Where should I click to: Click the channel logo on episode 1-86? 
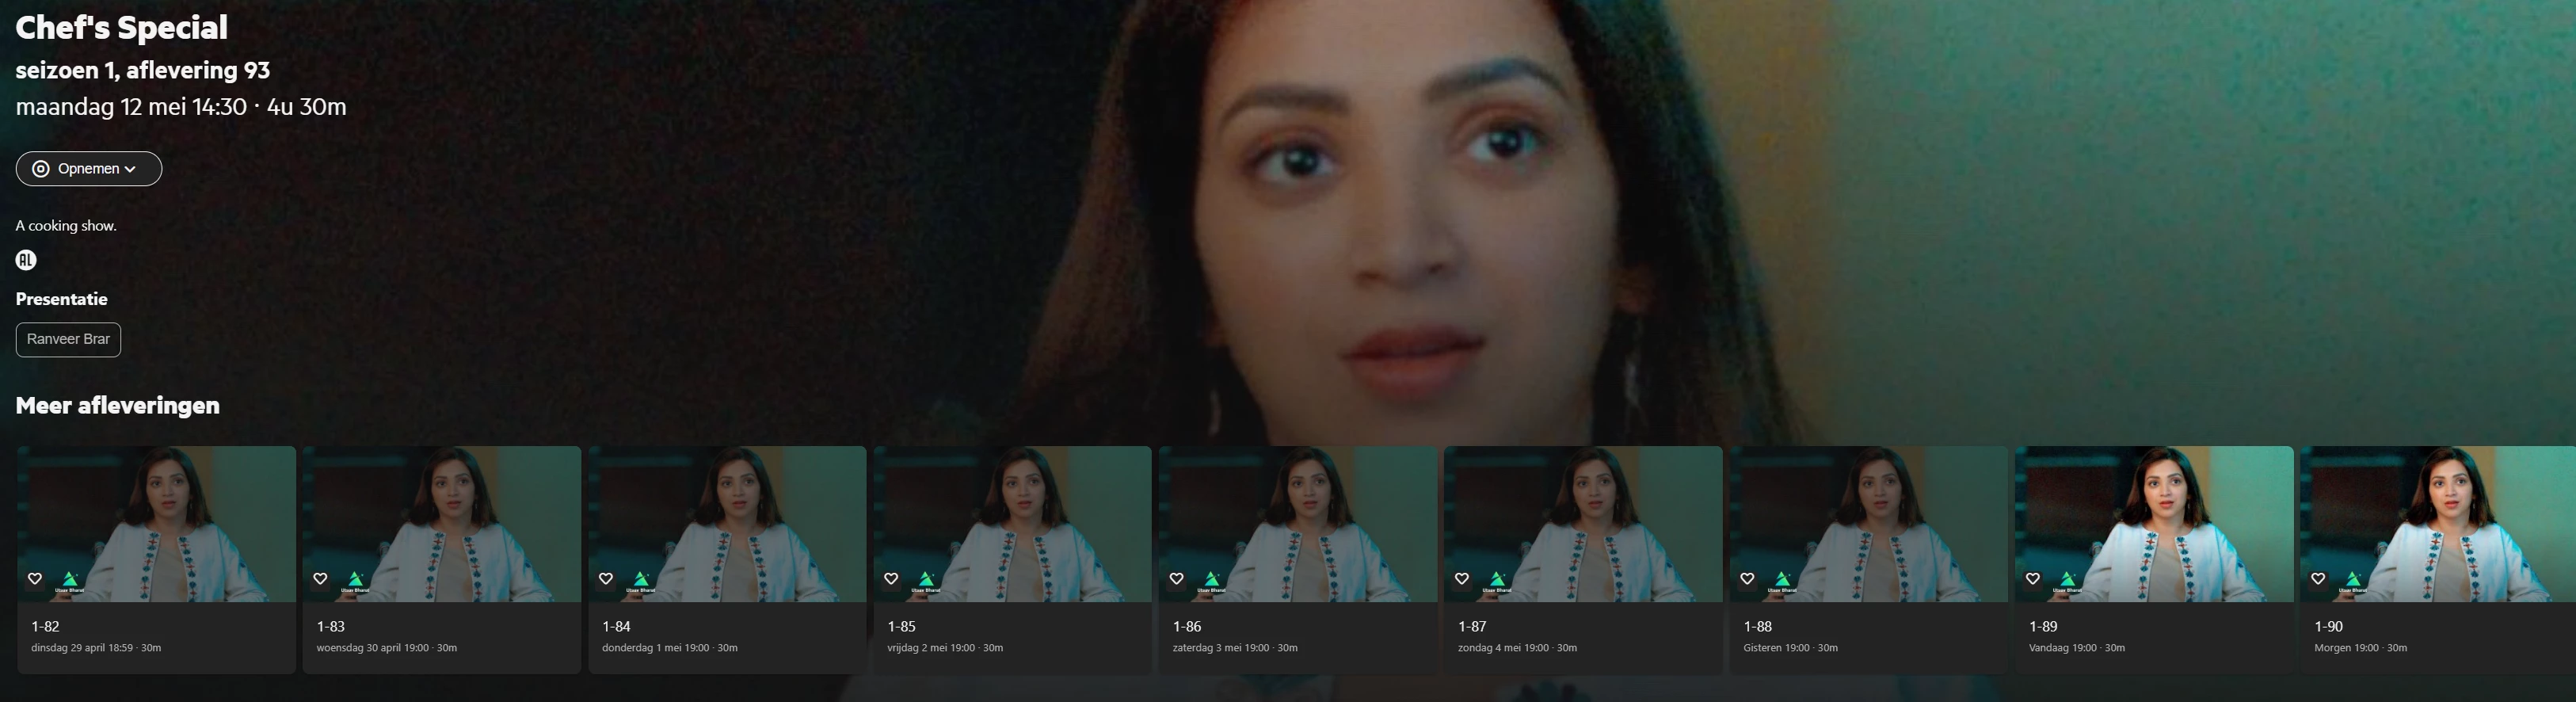[x=1212, y=581]
